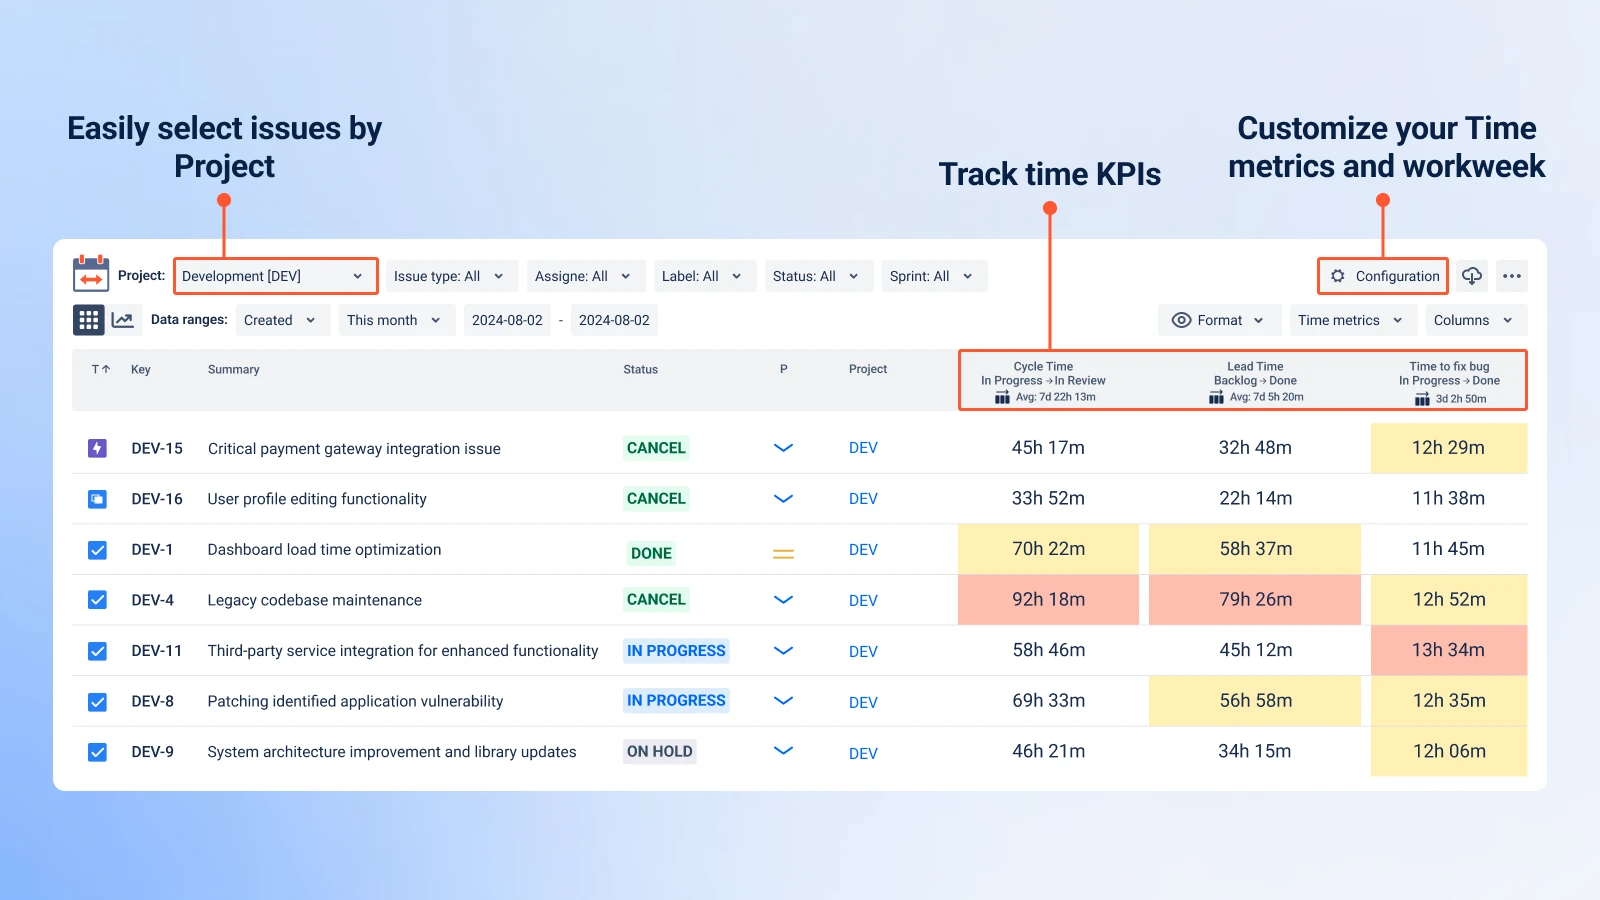
Task: Switch to grid view
Action: (89, 320)
